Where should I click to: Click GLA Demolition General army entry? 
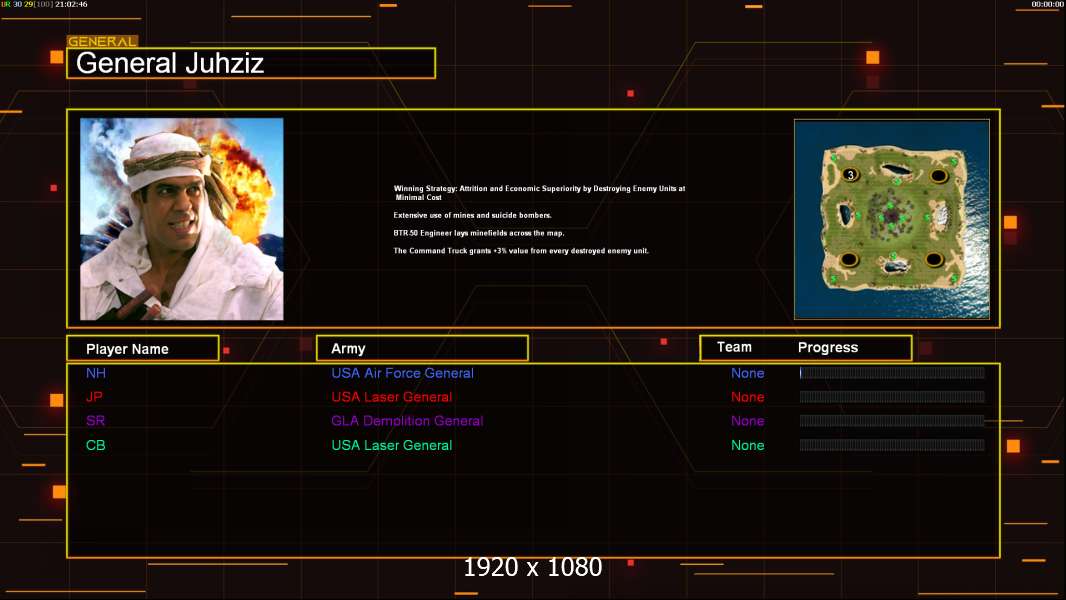pyautogui.click(x=407, y=421)
